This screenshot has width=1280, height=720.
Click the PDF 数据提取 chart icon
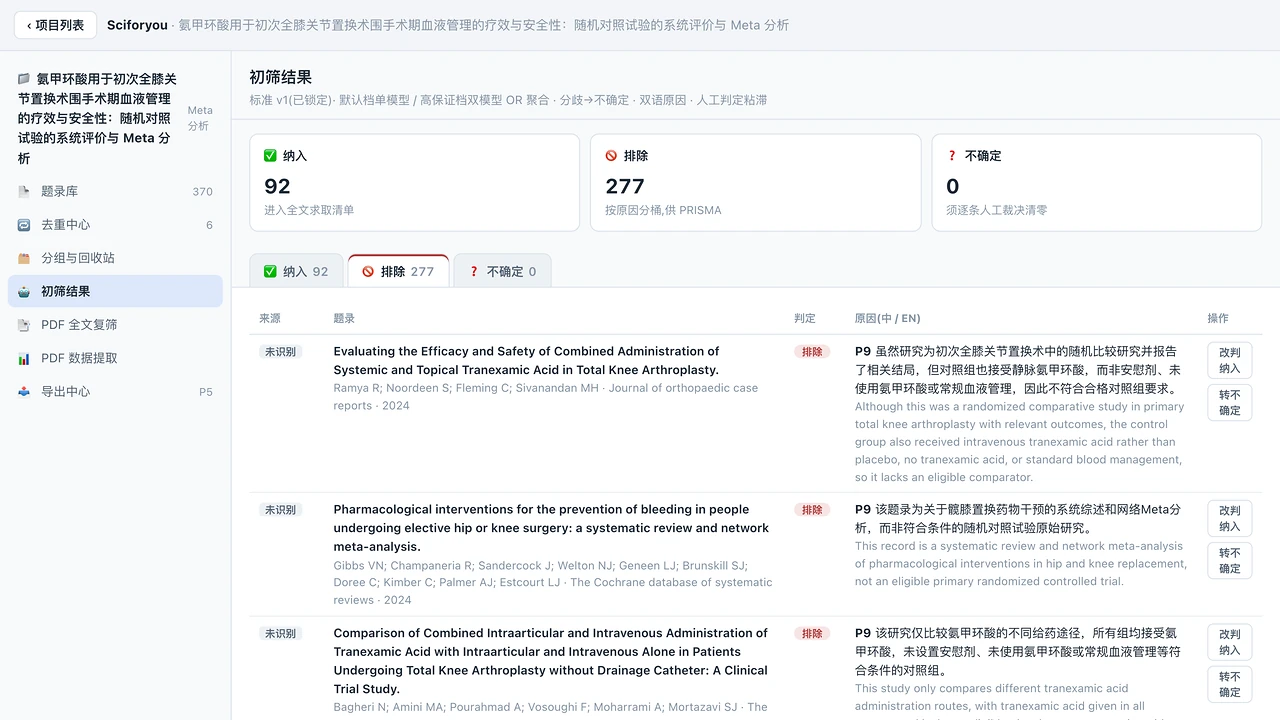click(24, 358)
